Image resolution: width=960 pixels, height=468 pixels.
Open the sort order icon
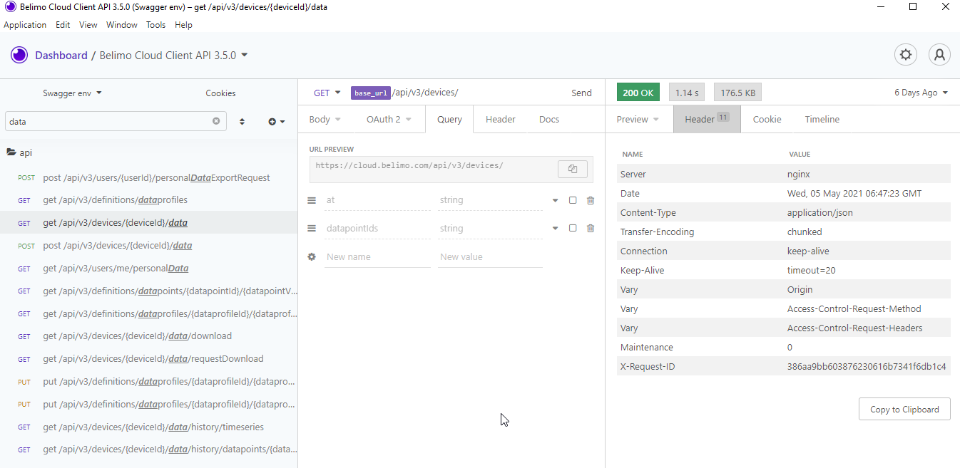(x=242, y=121)
